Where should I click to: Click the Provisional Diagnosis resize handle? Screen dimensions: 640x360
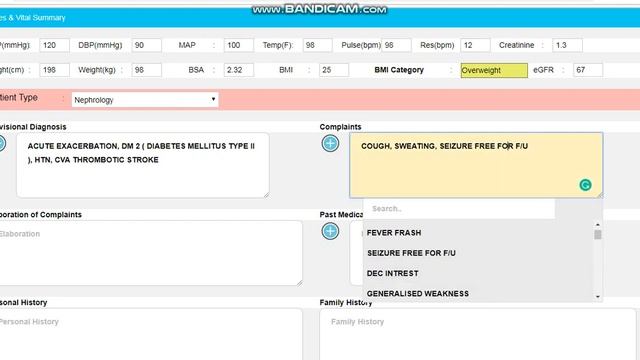tap(266, 195)
